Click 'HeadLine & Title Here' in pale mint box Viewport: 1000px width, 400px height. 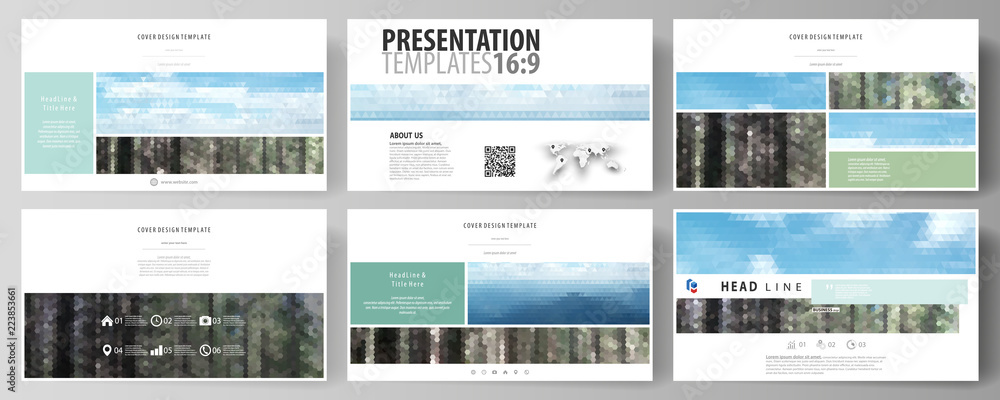[x=59, y=103]
